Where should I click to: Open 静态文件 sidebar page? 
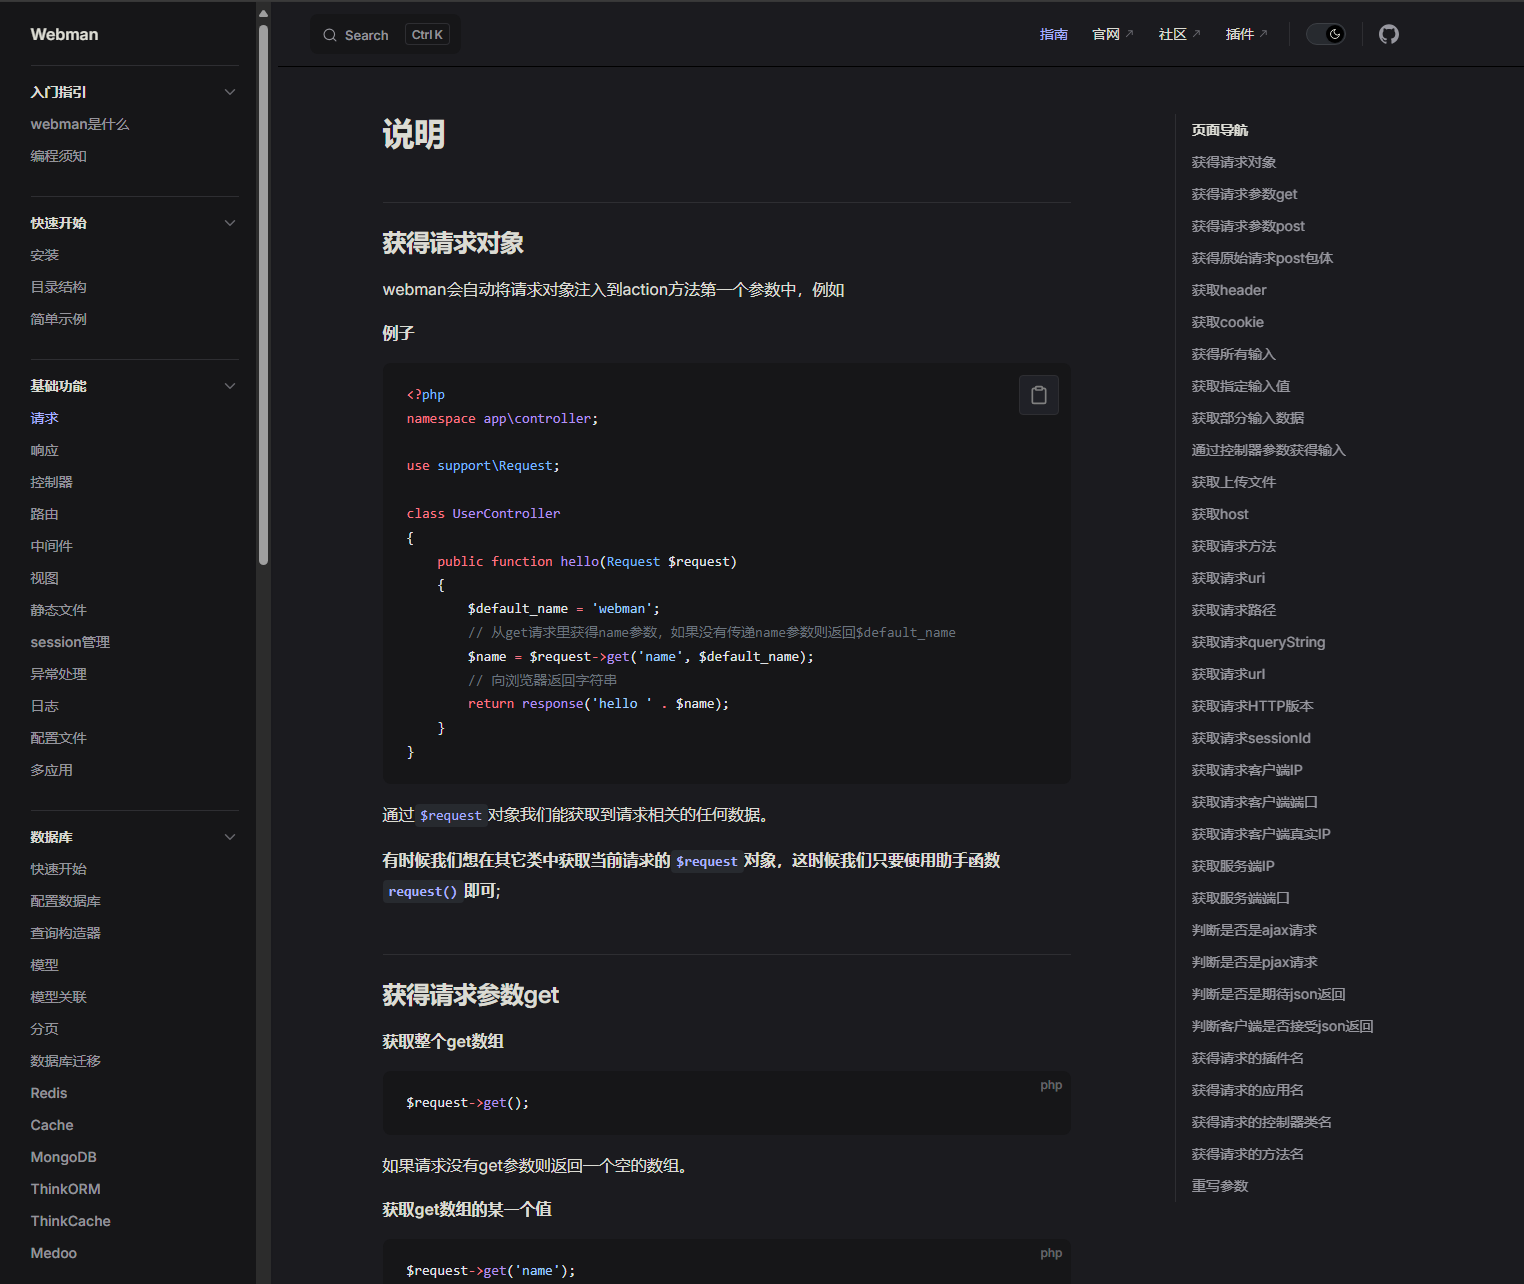[58, 610]
